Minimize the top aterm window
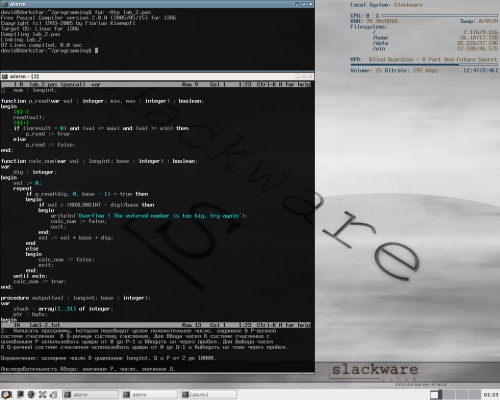 tap(297, 4)
